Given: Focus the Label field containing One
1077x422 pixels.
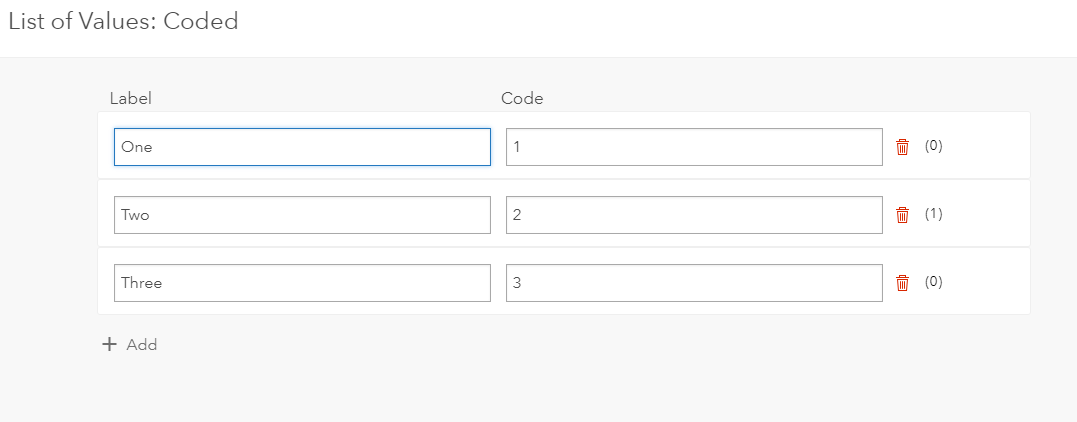Looking at the screenshot, I should 302,147.
